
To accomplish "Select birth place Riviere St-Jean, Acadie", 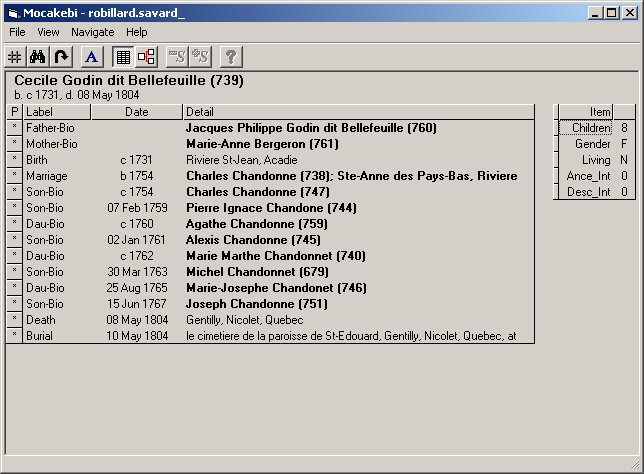I will tap(242, 160).
